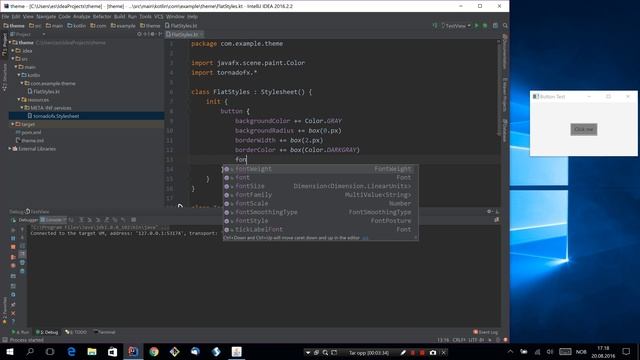The width and height of the screenshot is (640, 360).
Task: Click the Resume Program debug sidebar icon
Action: [x=13, y=230]
